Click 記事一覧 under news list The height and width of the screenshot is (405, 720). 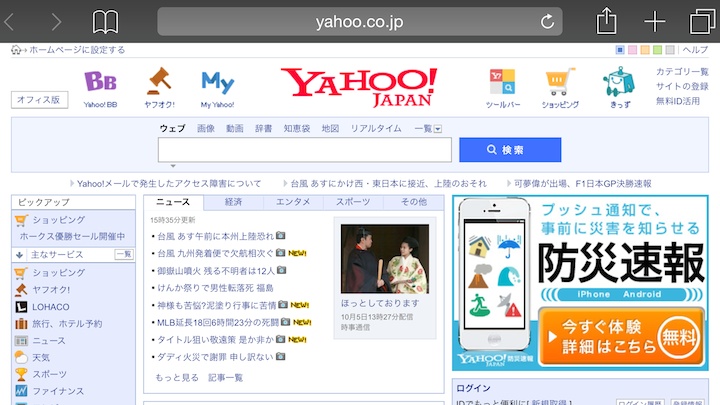(225, 377)
